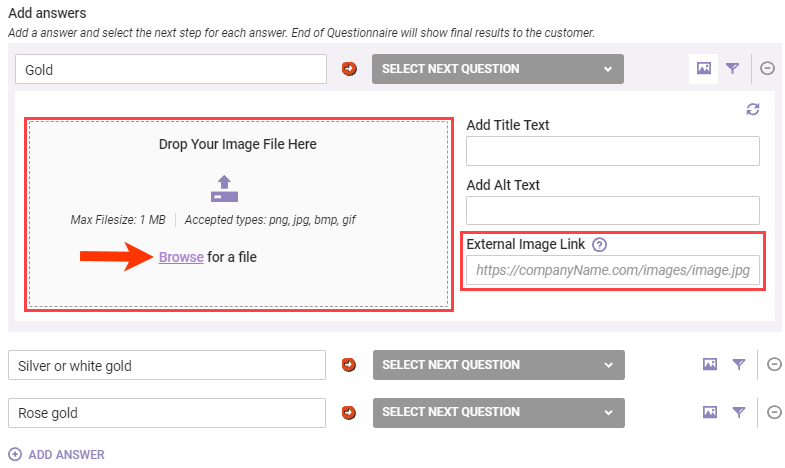This screenshot has width=785, height=468.
Task: Click the filter icon for Silver or white gold
Action: (738, 365)
